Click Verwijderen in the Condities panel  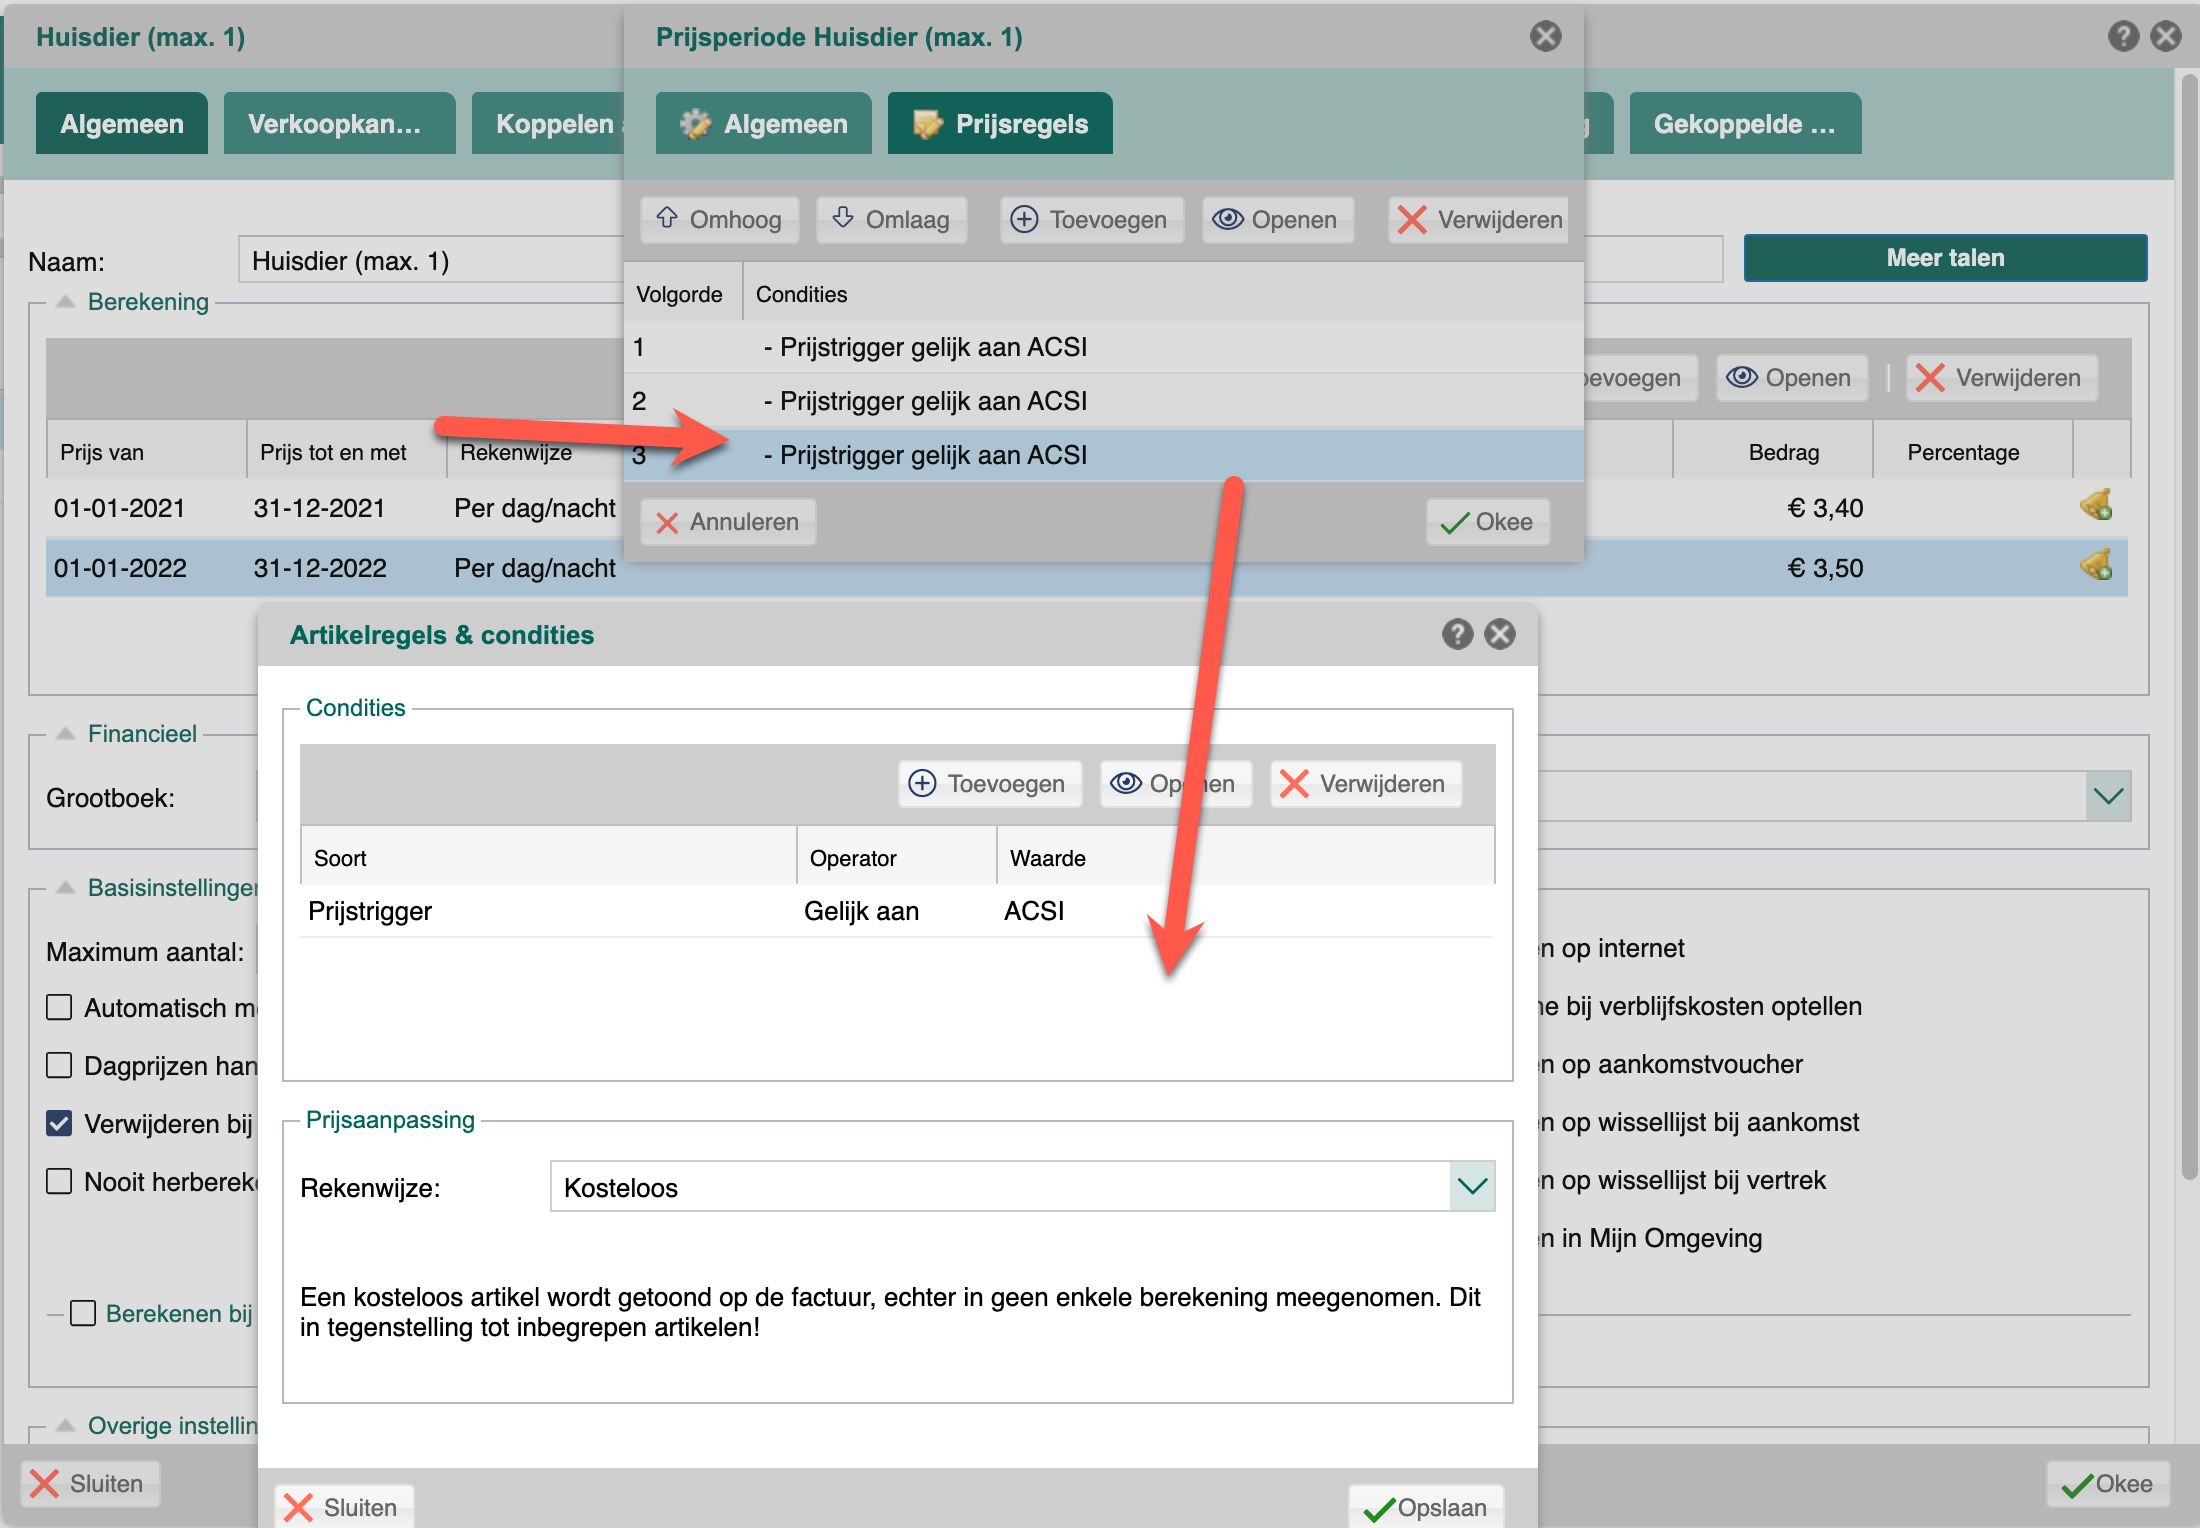click(x=1366, y=784)
